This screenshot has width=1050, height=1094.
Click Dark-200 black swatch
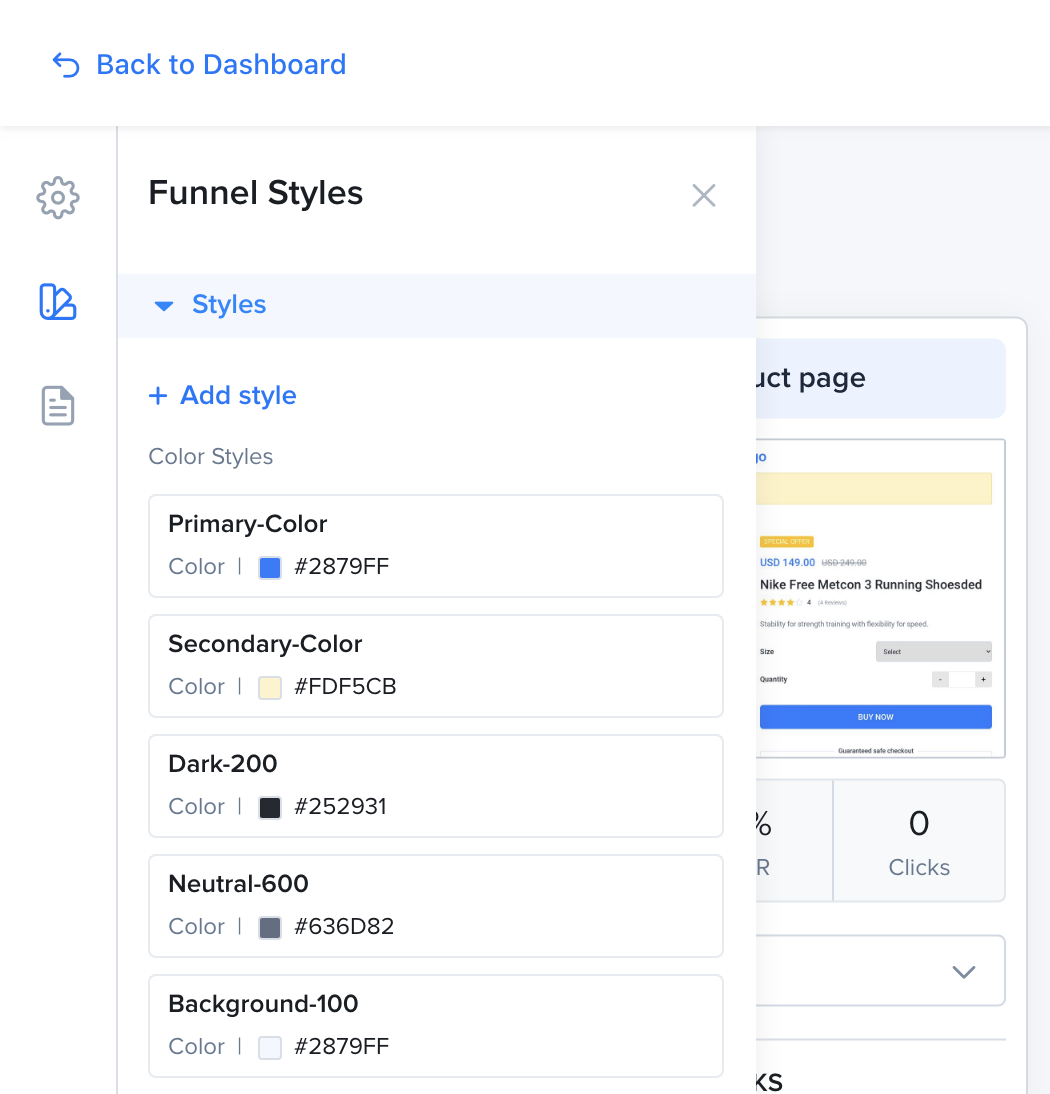(270, 807)
